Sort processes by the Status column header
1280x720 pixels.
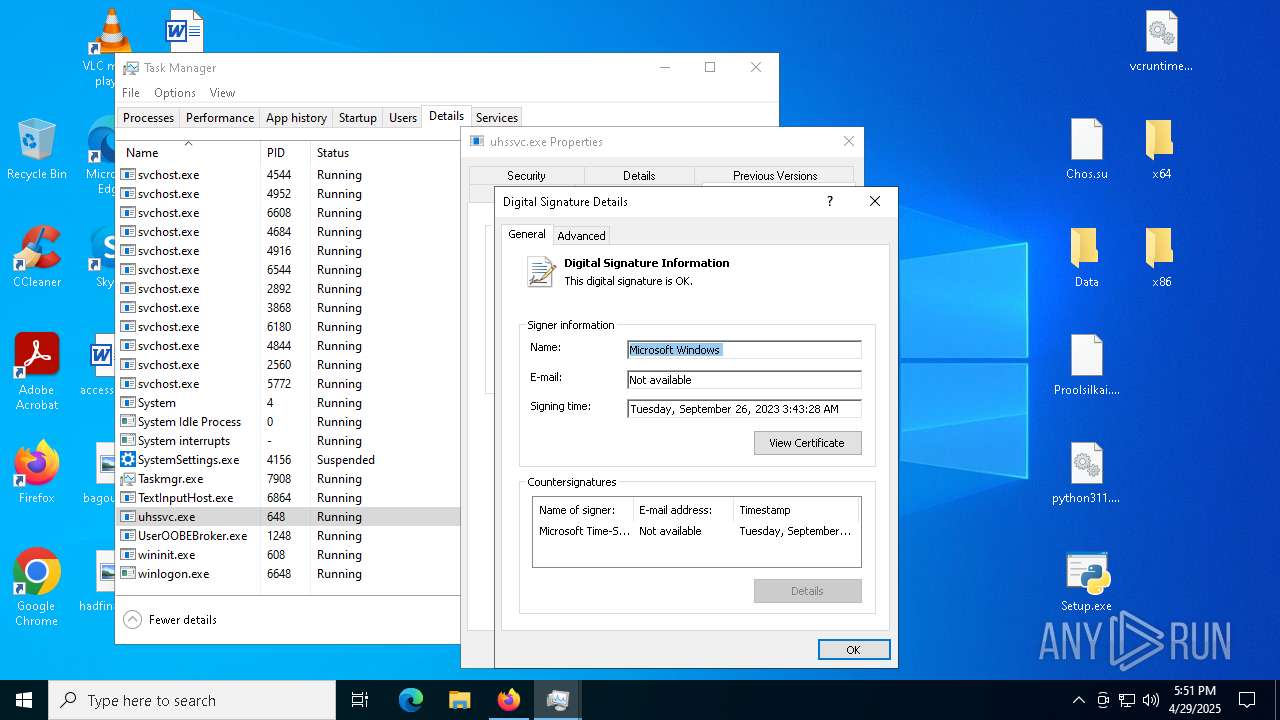coord(385,152)
